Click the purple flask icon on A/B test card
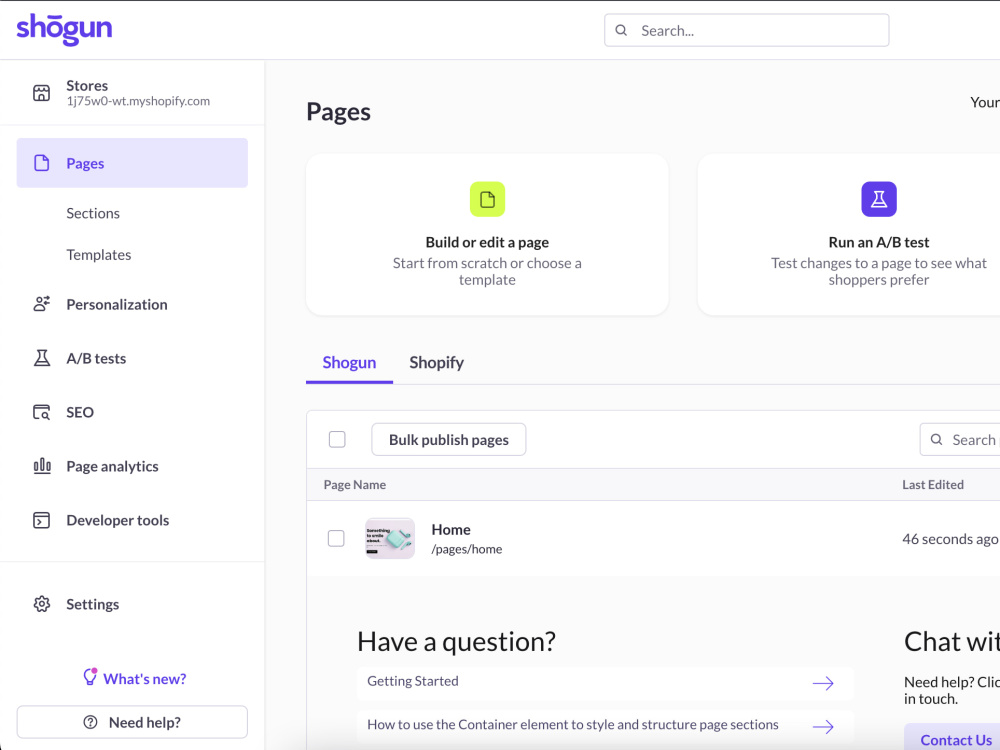Image resolution: width=1000 pixels, height=750 pixels. tap(879, 199)
